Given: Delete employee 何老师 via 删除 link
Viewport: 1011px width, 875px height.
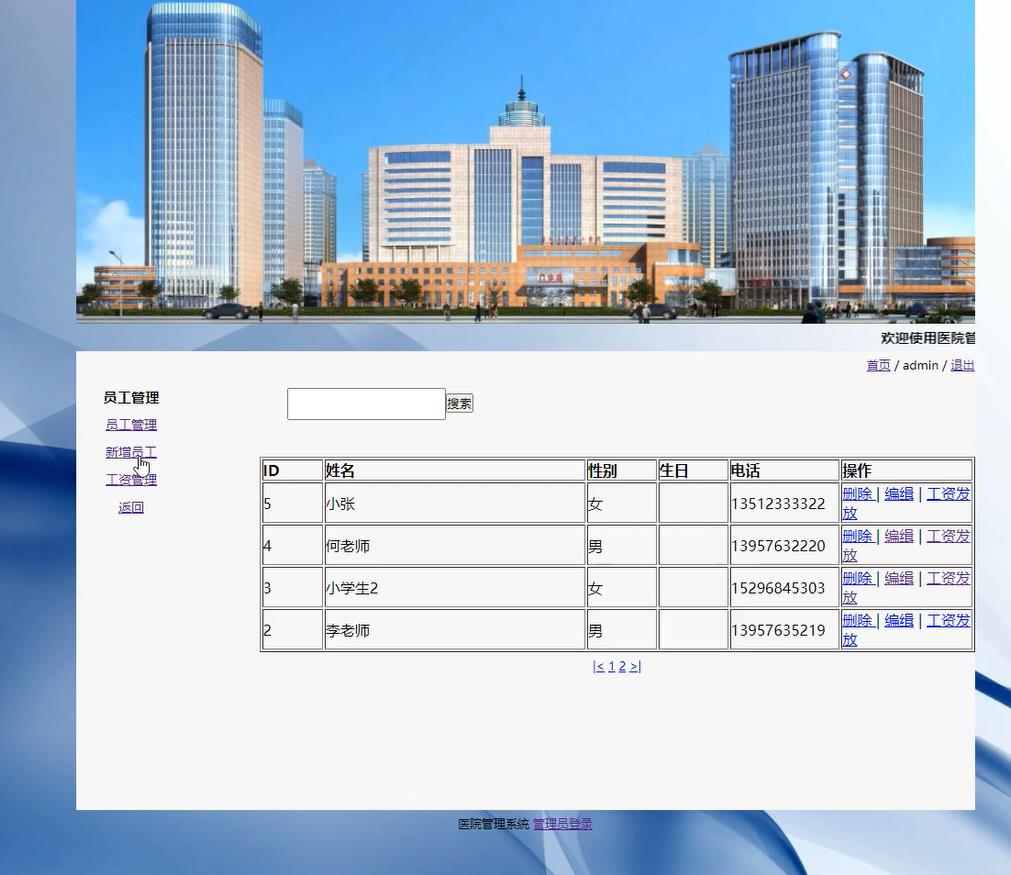Looking at the screenshot, I should [x=858, y=536].
